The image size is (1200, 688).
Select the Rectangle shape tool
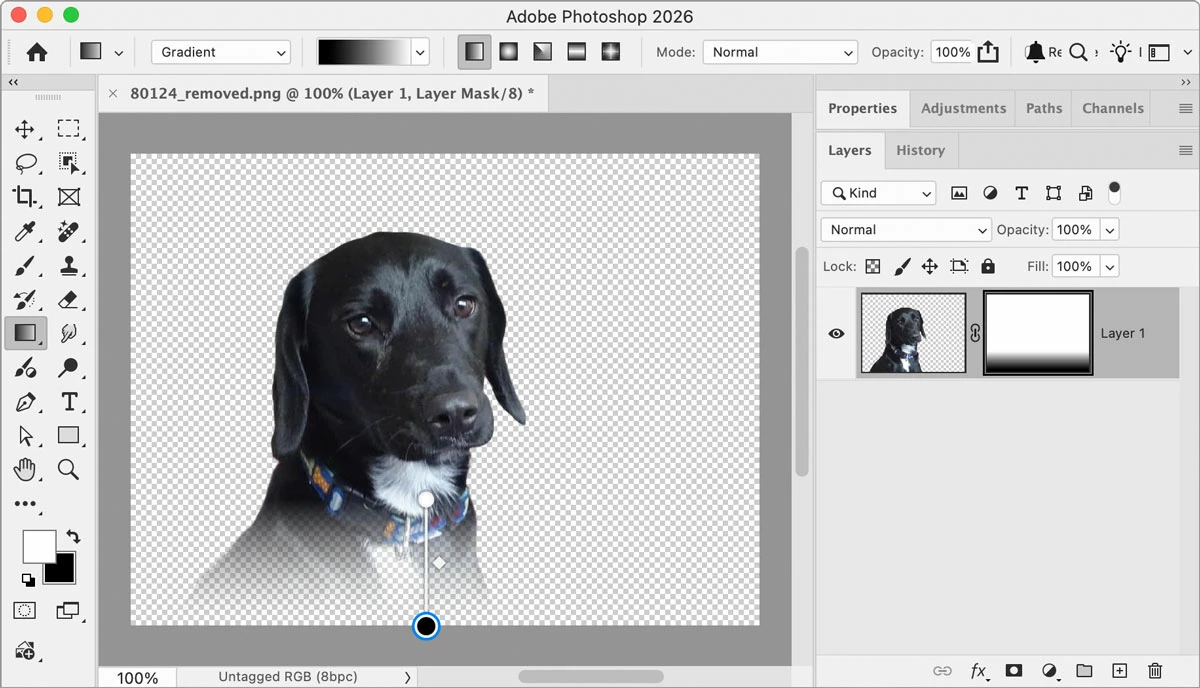click(68, 435)
